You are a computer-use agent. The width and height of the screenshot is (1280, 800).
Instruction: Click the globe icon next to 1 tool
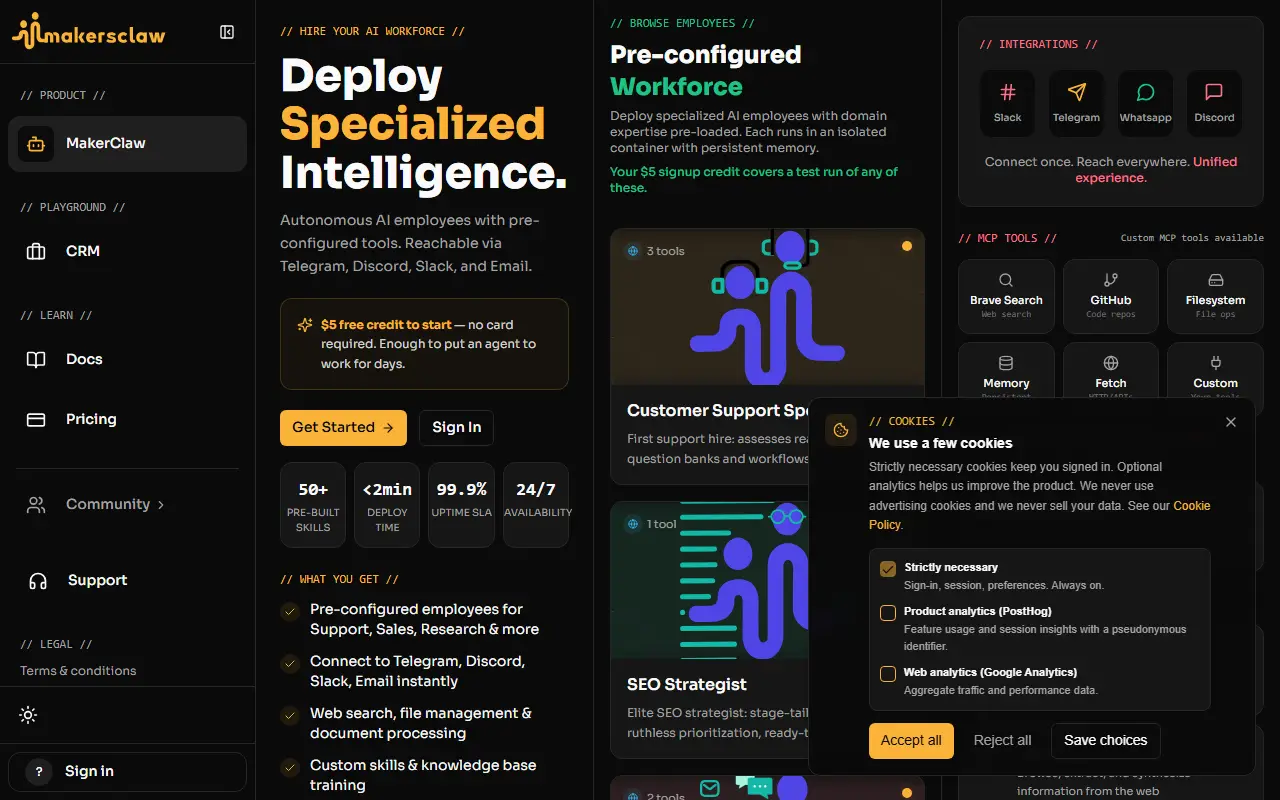(633, 524)
